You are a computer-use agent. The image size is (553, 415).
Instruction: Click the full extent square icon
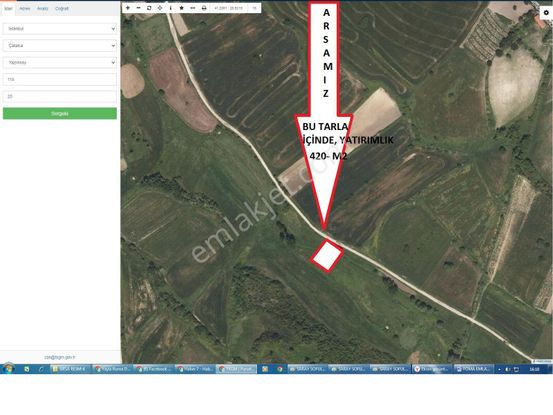149,8
